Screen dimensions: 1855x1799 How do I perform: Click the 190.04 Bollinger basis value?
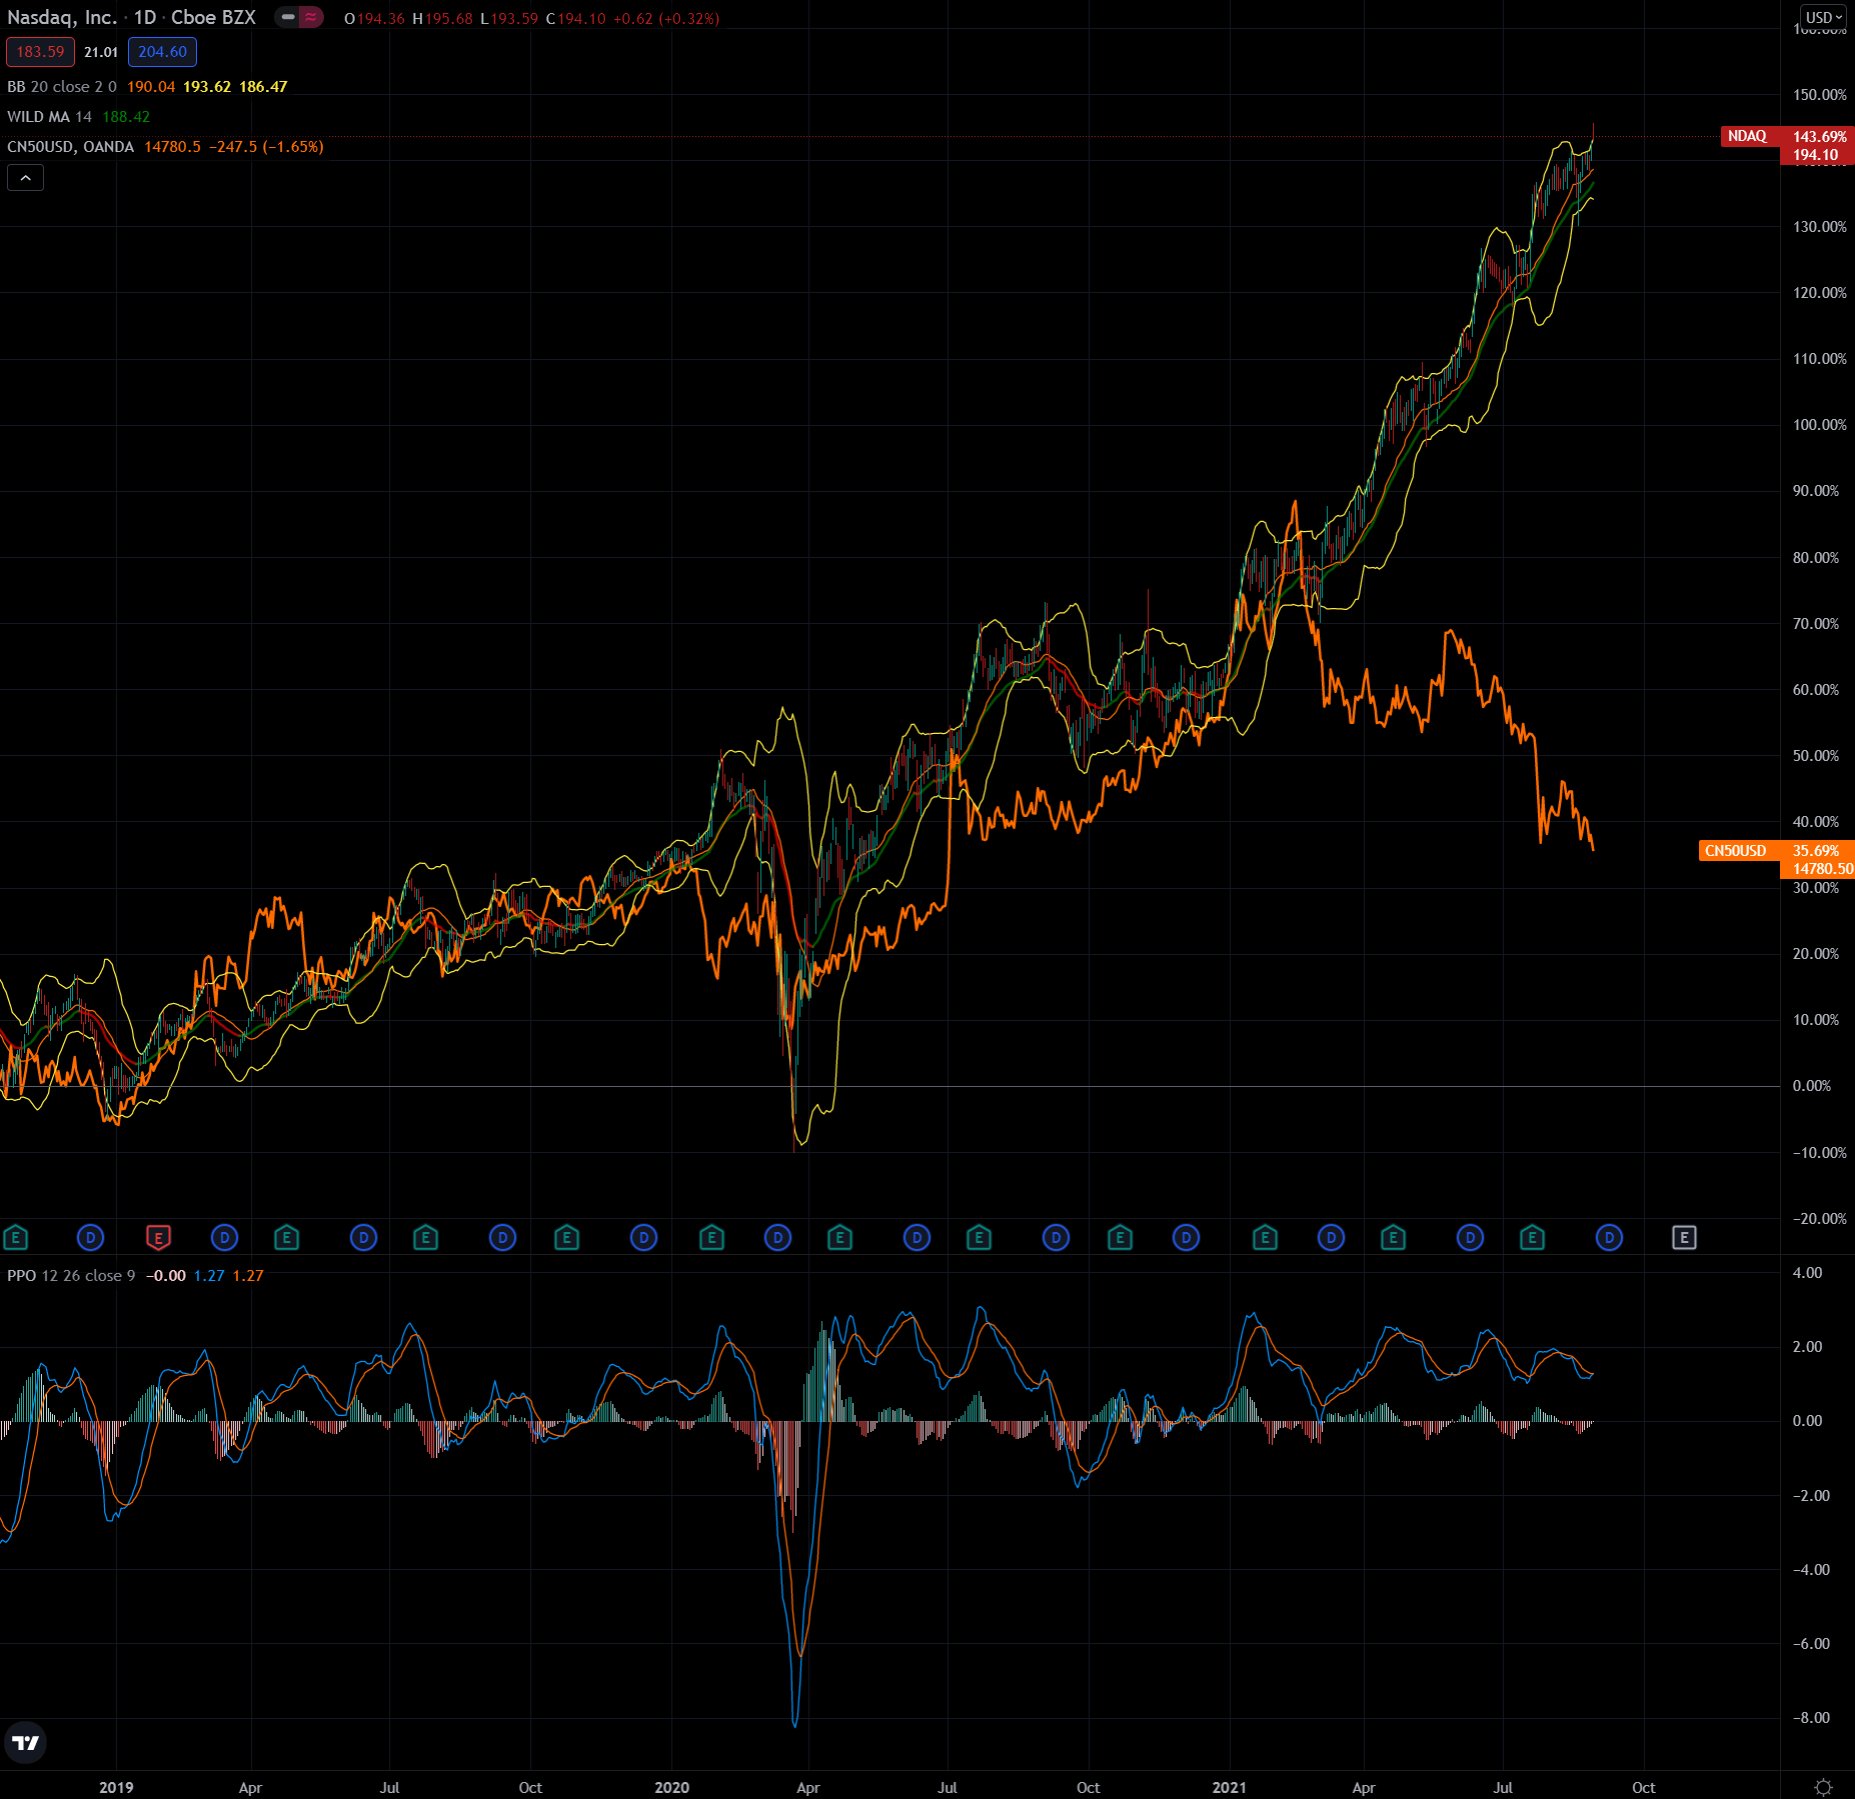tap(151, 87)
